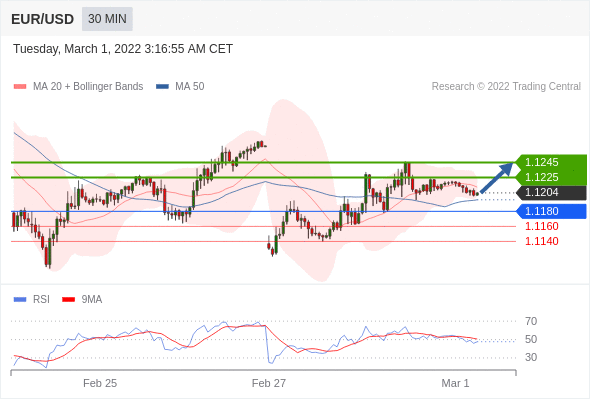Click the RSI 70 level axis label
Screen dimensions: 590x400
[x=531, y=321]
